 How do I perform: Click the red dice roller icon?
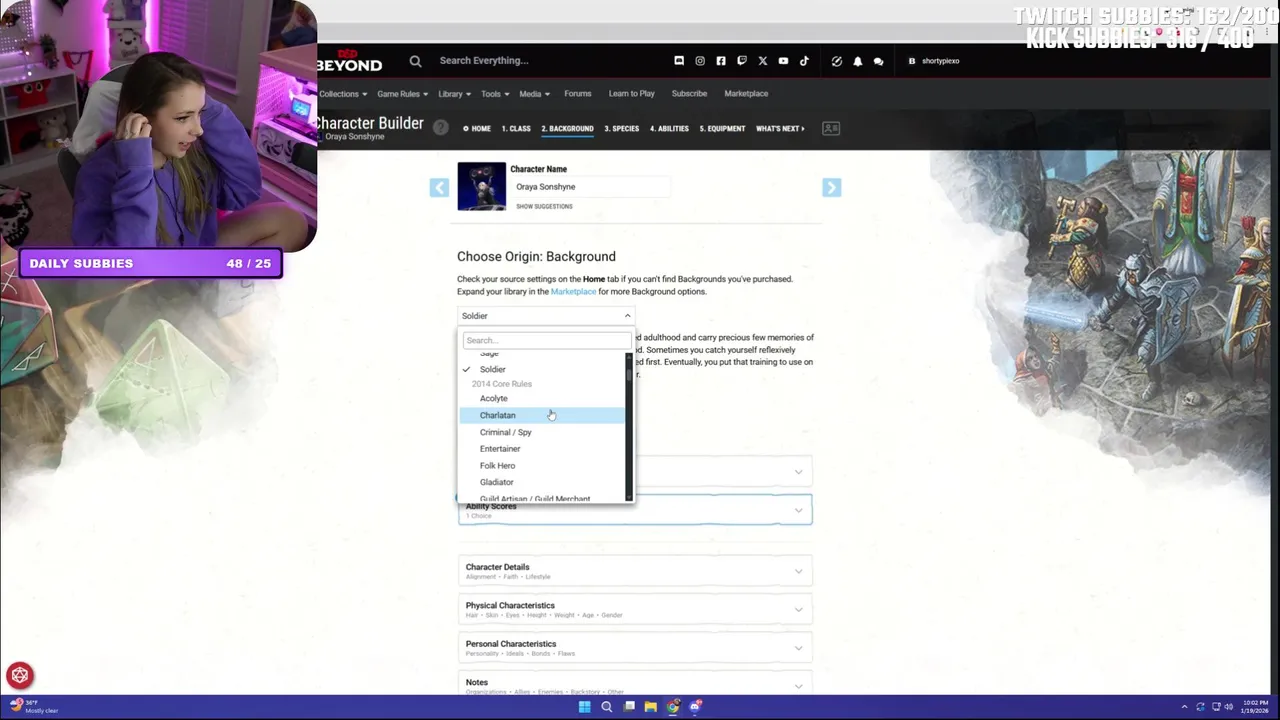tap(20, 675)
